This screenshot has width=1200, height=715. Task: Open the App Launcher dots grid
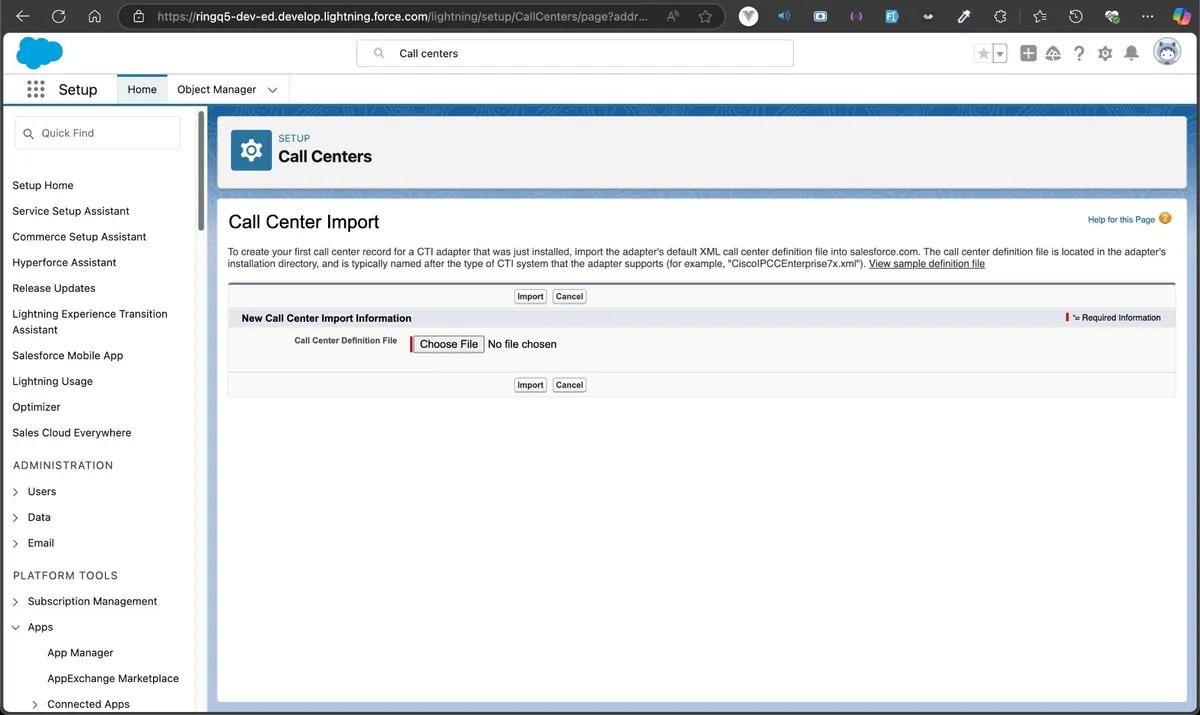pyautogui.click(x=36, y=89)
